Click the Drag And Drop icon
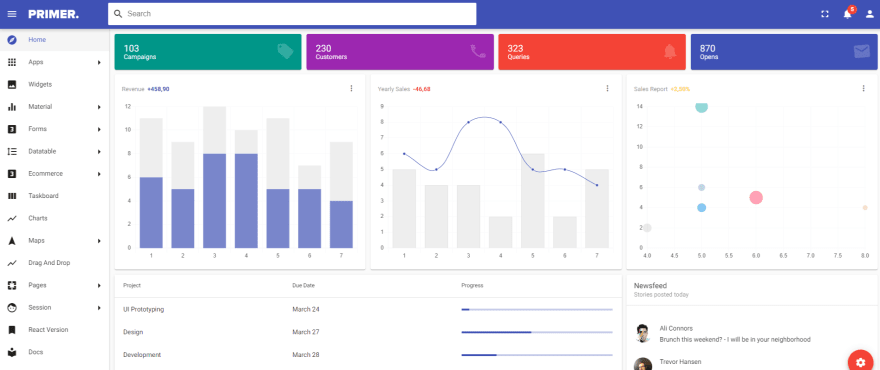880x370 pixels. (x=12, y=263)
